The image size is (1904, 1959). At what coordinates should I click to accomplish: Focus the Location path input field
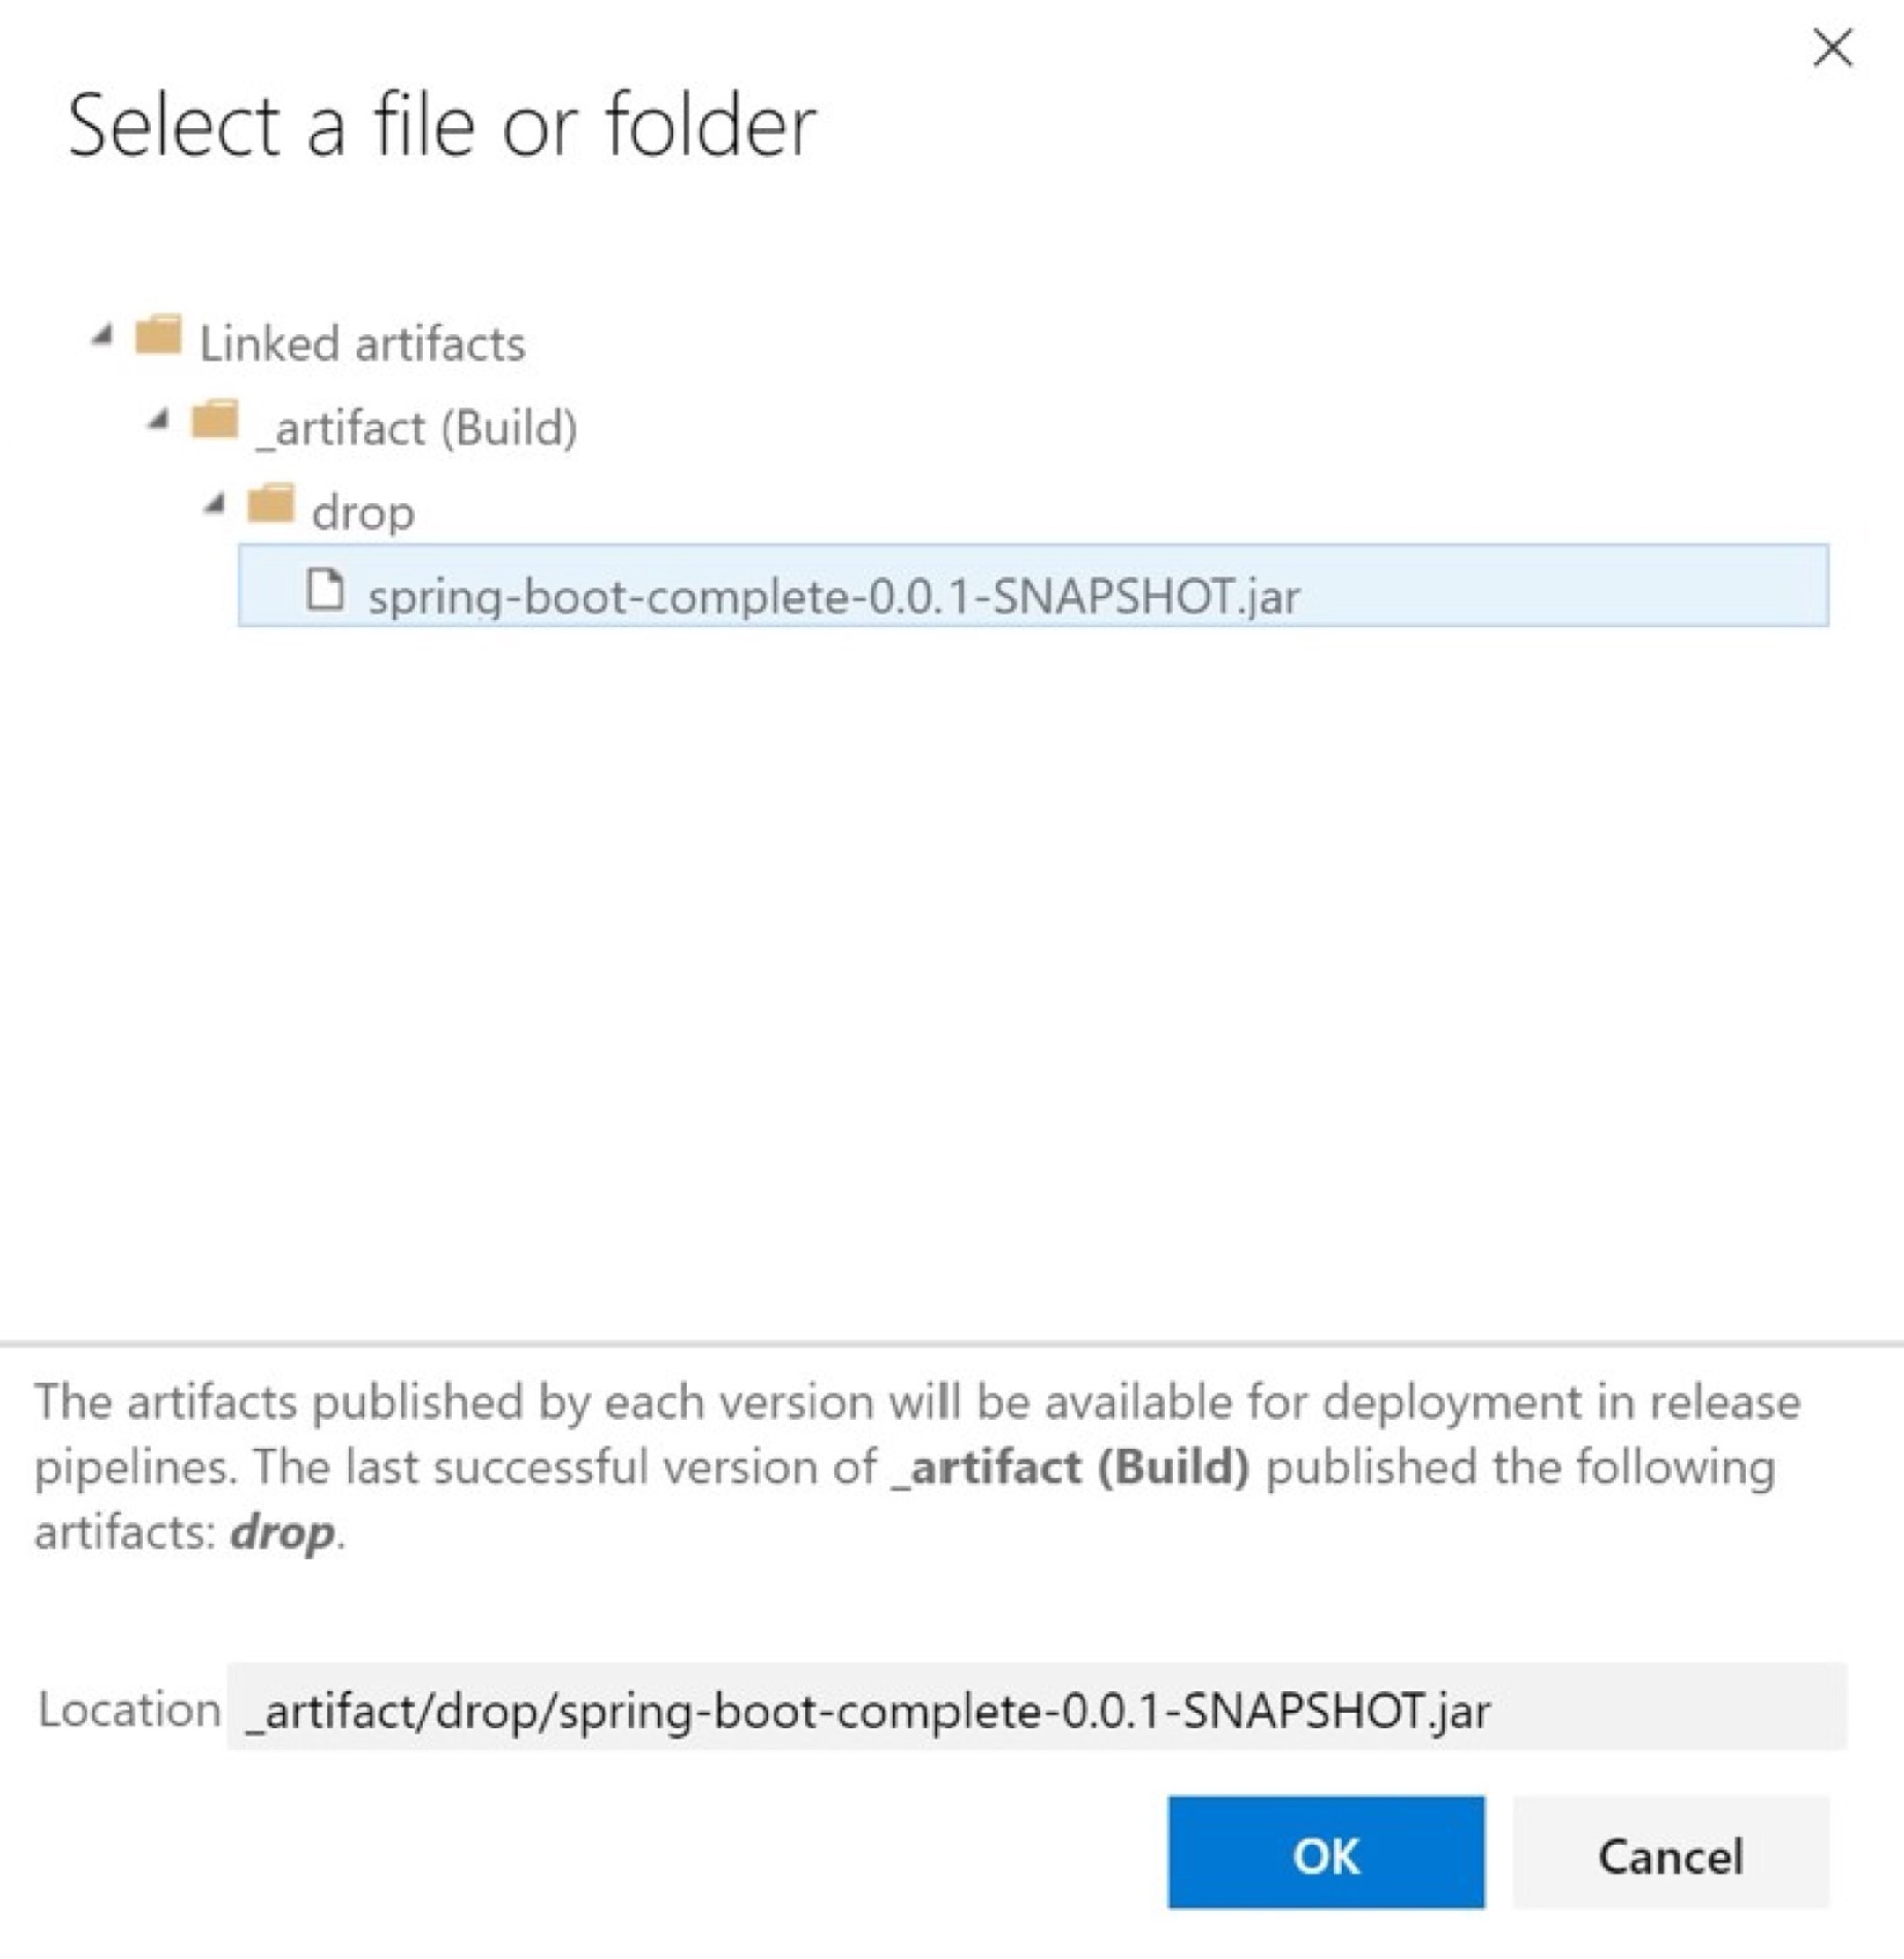[x=1036, y=1707]
